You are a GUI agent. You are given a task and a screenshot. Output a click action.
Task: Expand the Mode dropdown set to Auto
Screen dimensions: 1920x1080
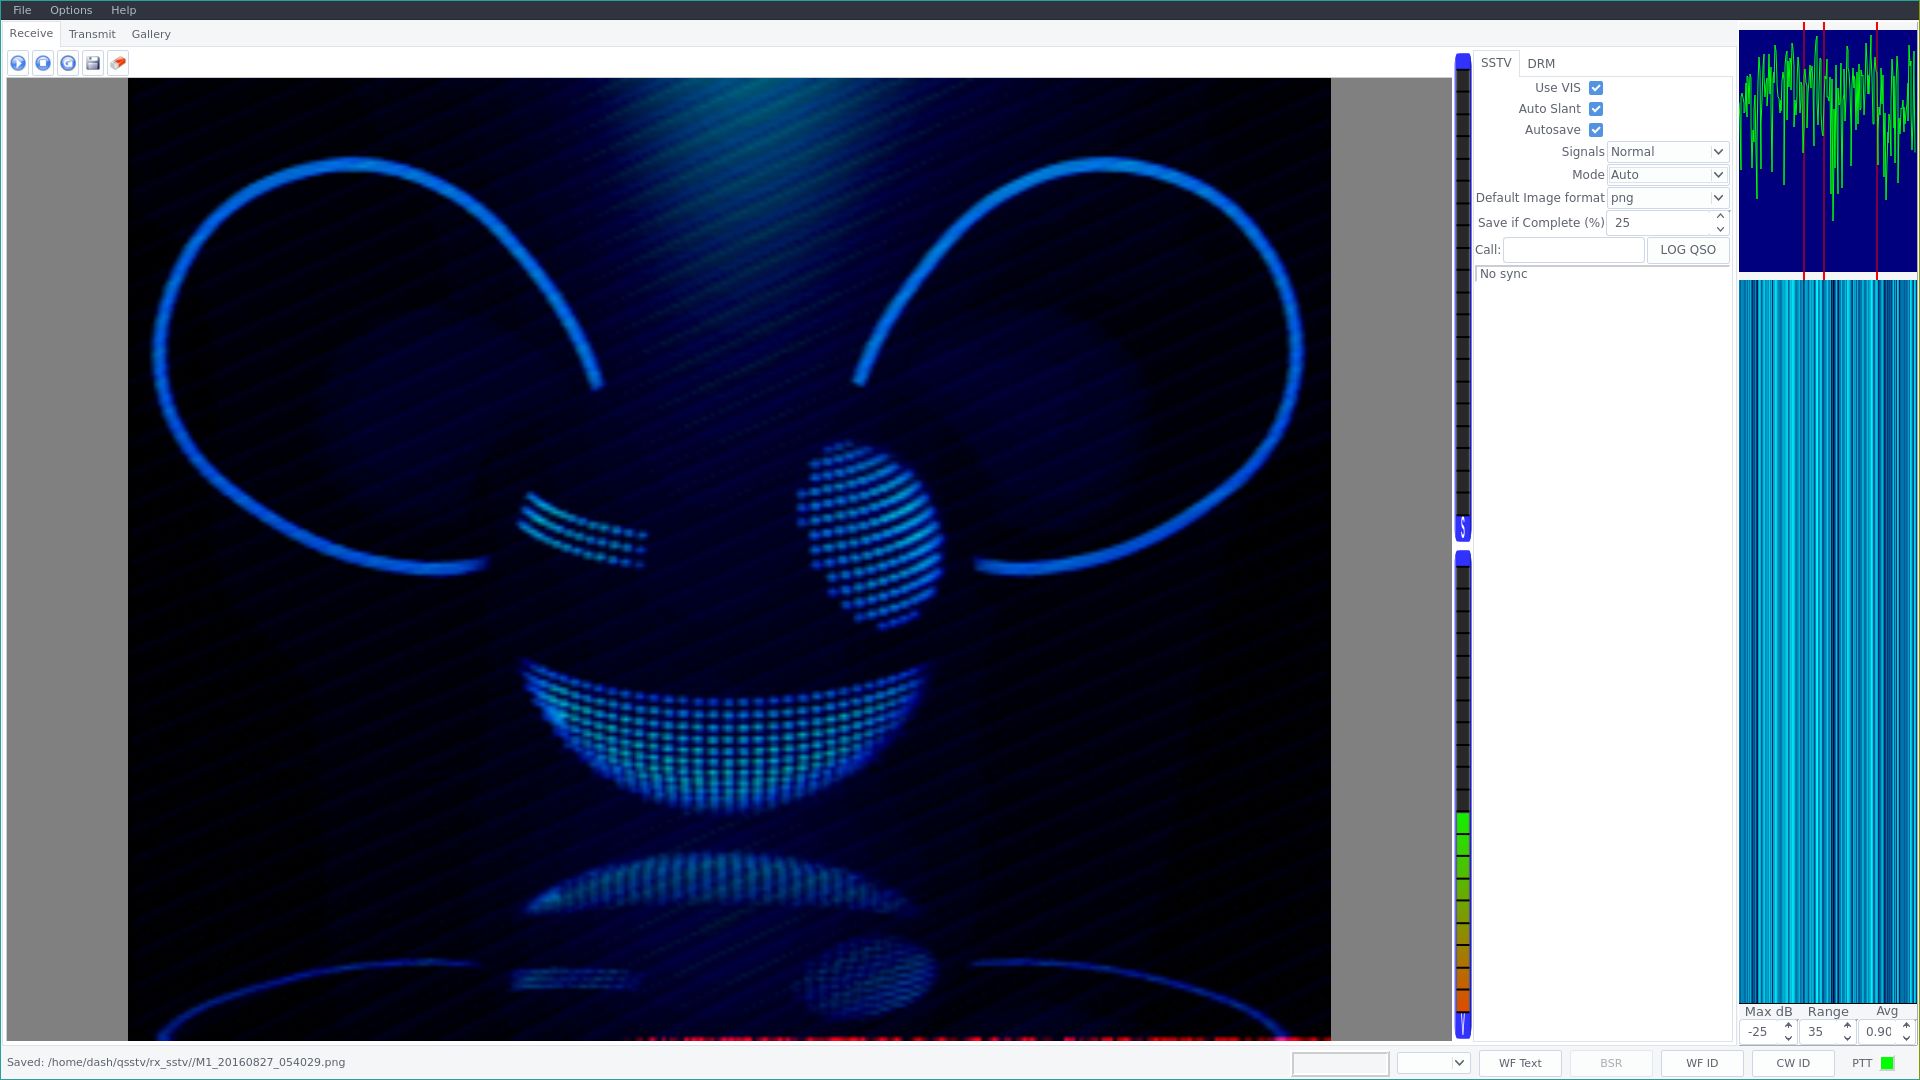tap(1667, 175)
